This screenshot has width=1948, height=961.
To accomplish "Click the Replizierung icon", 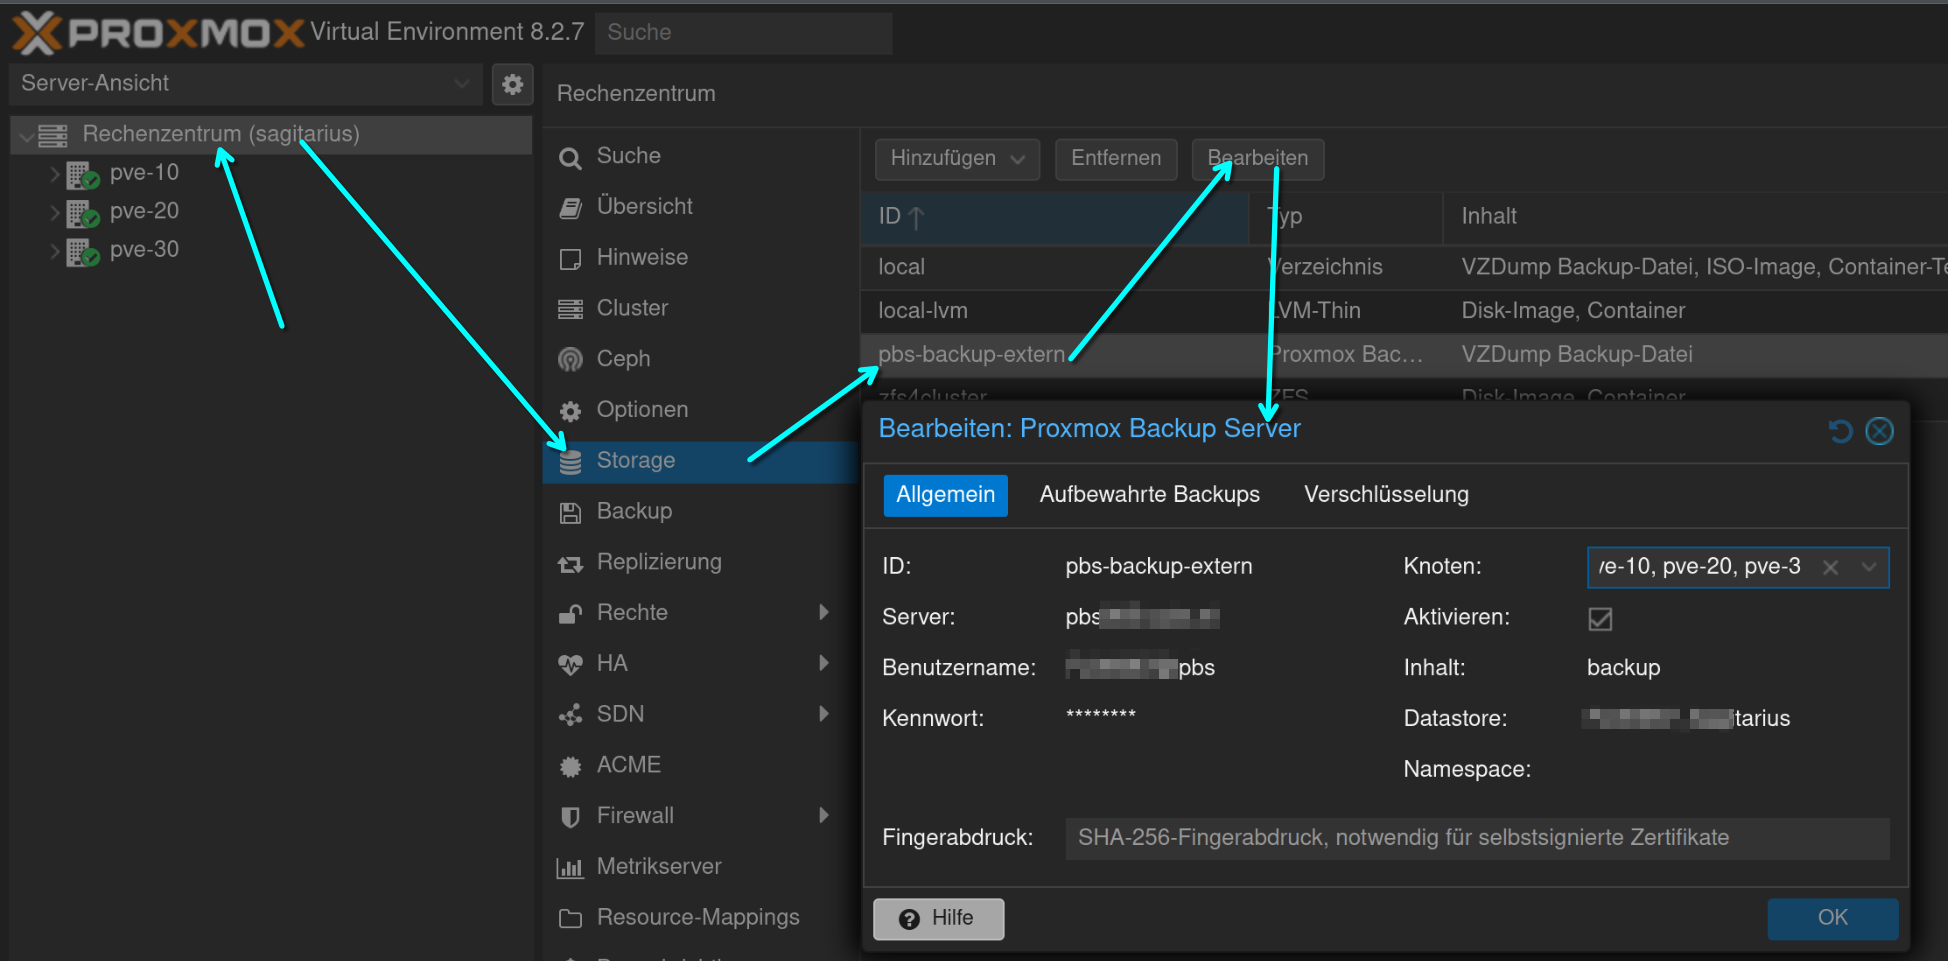I will tap(570, 563).
